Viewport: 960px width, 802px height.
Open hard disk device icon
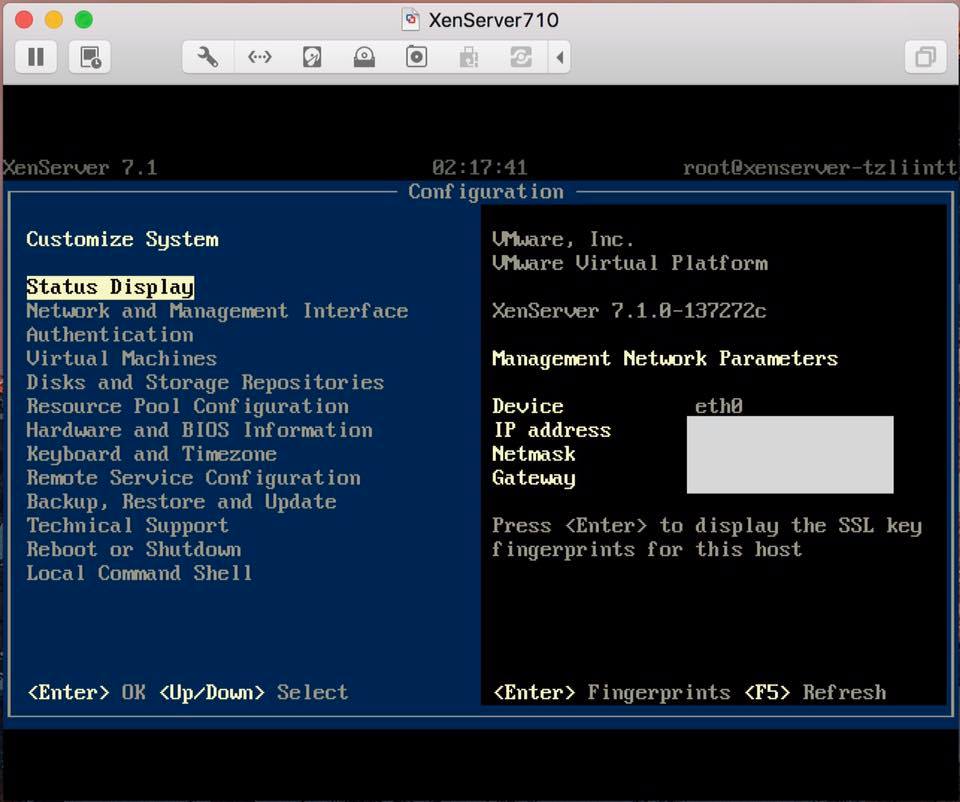coord(312,58)
